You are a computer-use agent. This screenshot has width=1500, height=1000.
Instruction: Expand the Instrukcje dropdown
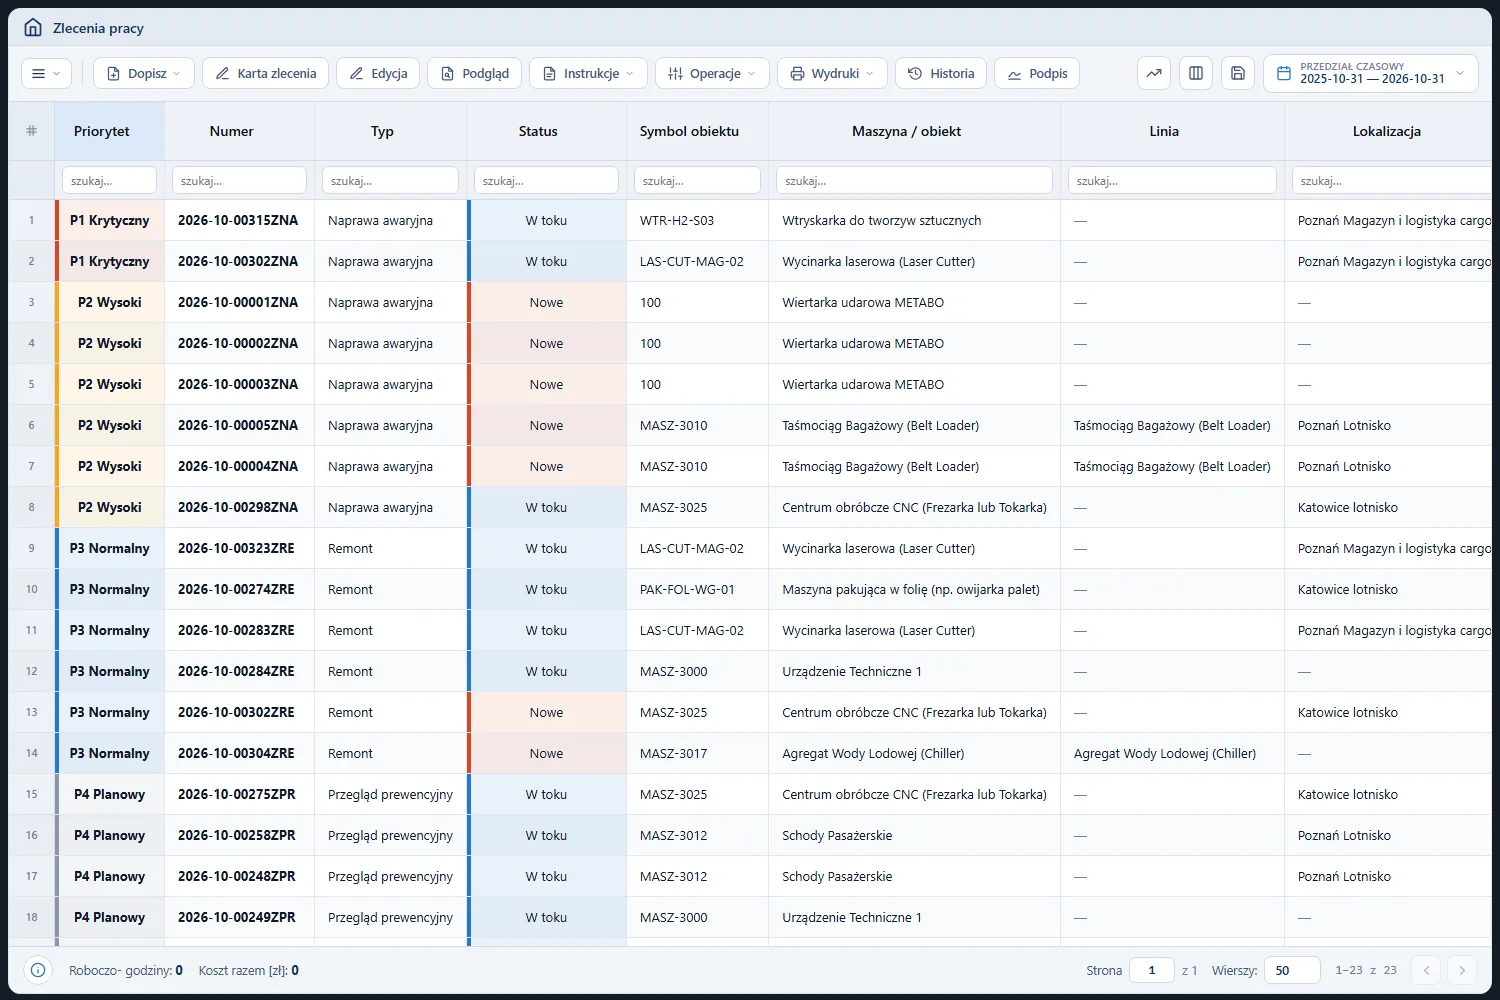click(588, 73)
